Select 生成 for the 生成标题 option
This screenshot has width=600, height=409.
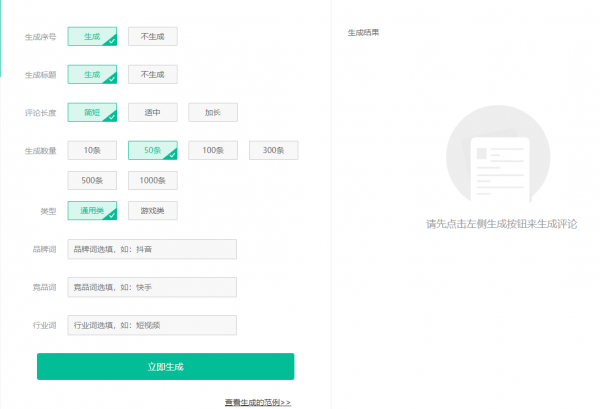pyautogui.click(x=92, y=74)
